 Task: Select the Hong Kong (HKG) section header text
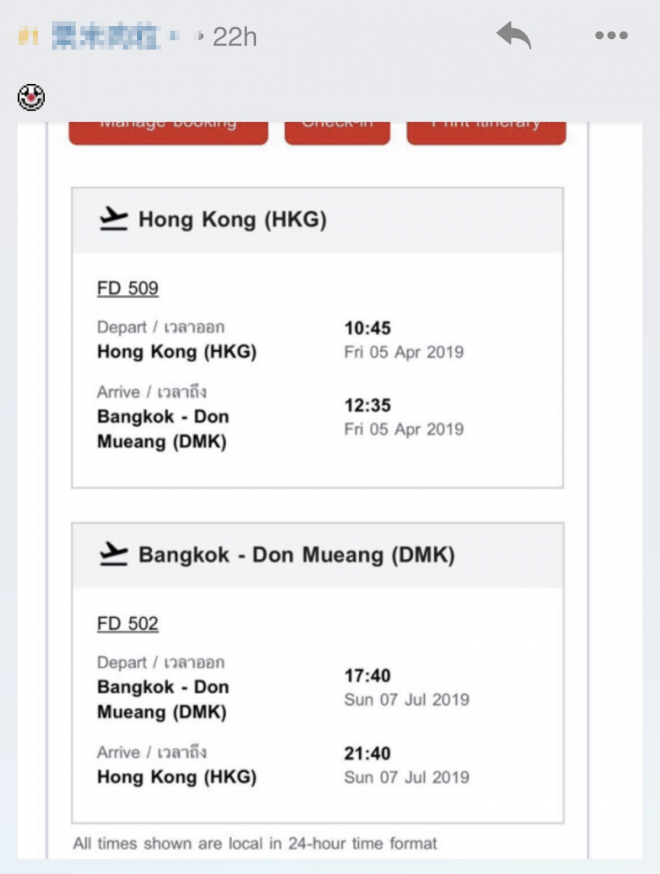click(232, 220)
